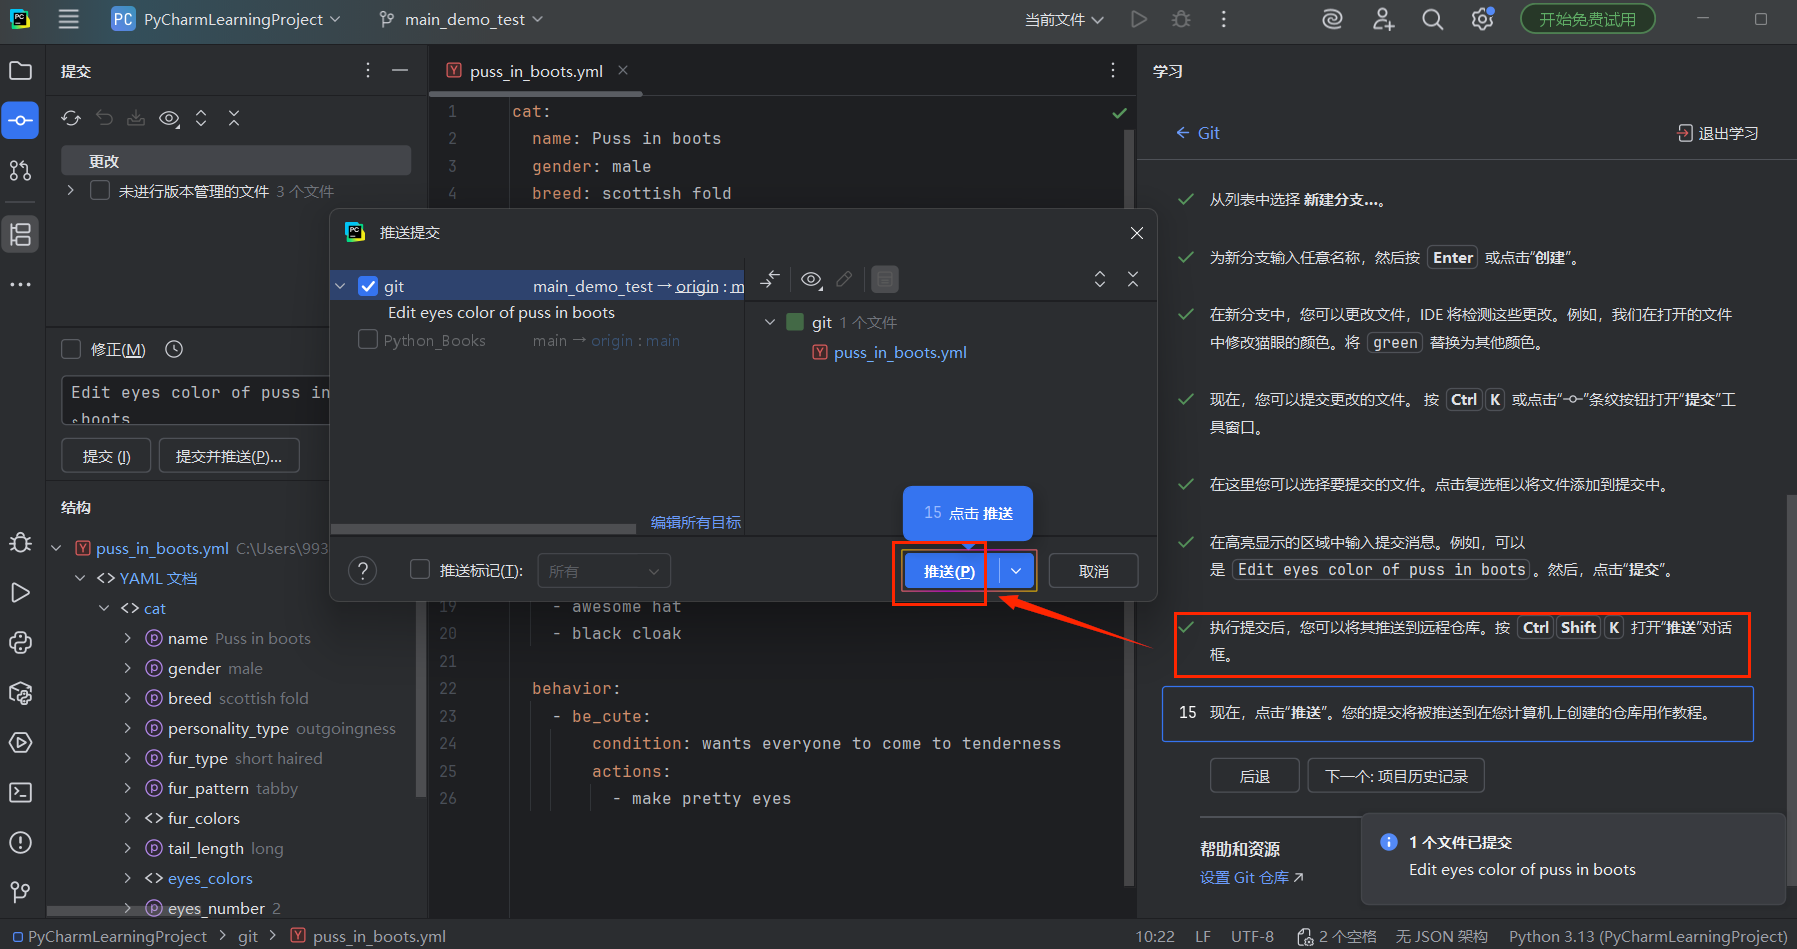1797x949 pixels.
Task: Open More tool windows ellipsis
Action: [20, 284]
